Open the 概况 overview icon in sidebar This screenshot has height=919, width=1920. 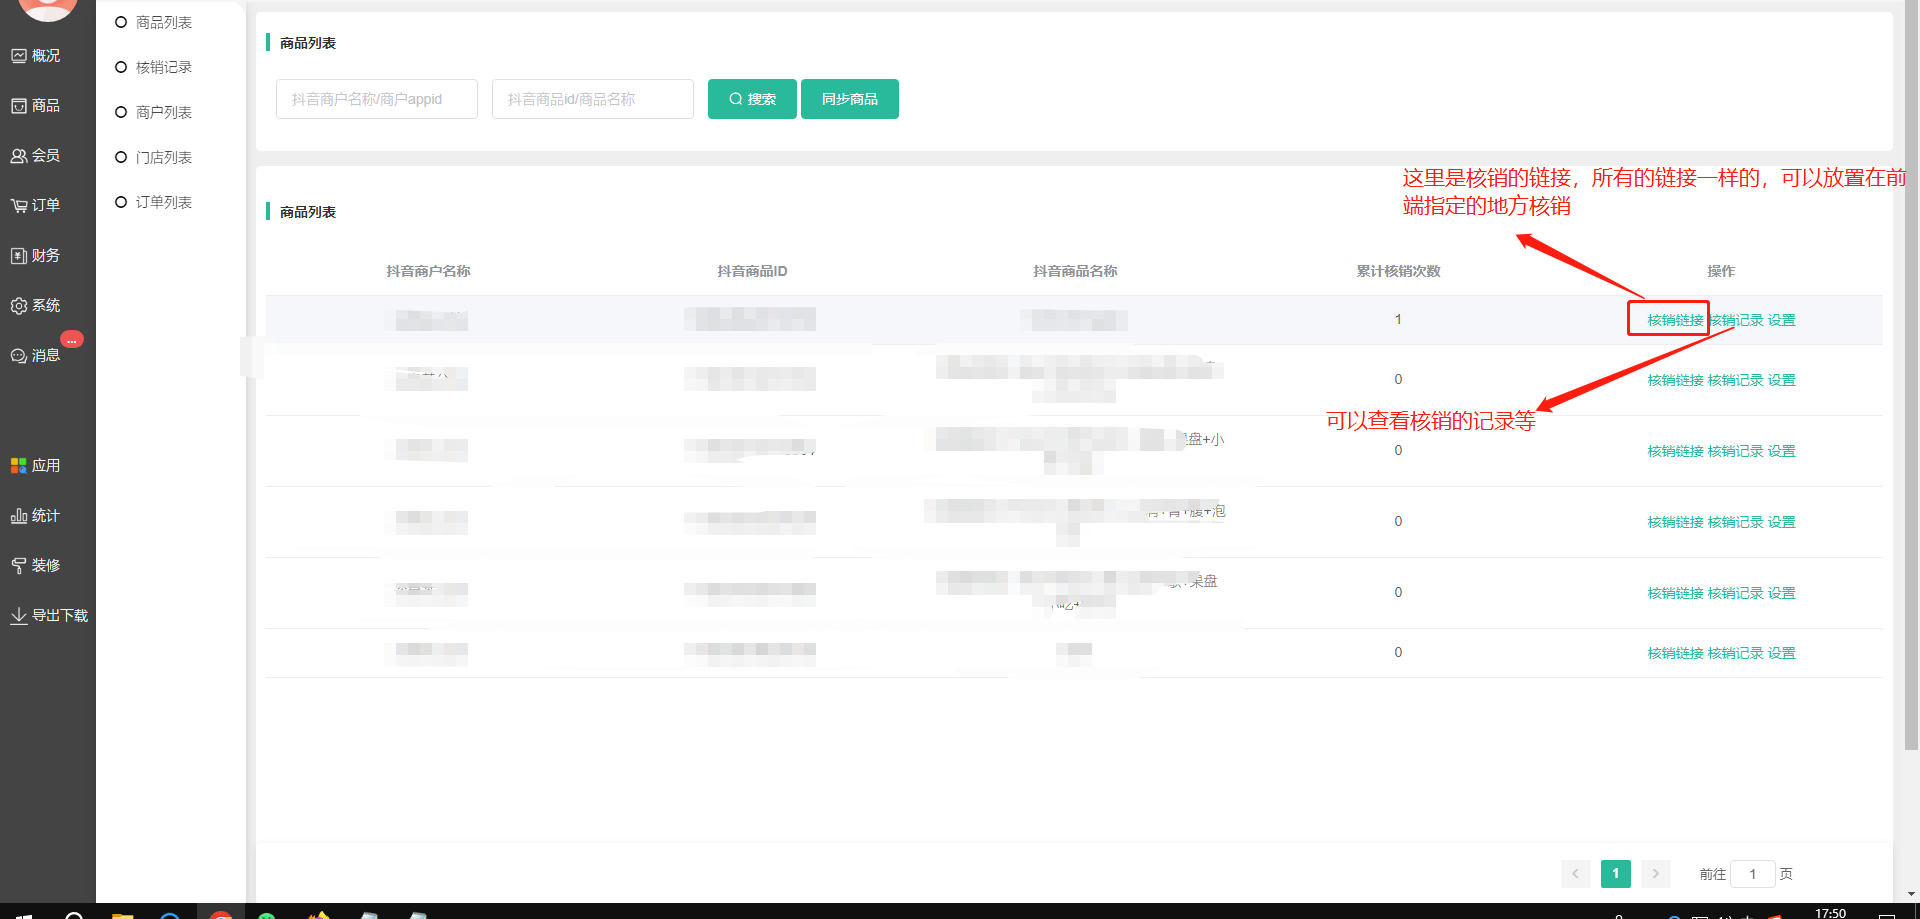[x=19, y=56]
